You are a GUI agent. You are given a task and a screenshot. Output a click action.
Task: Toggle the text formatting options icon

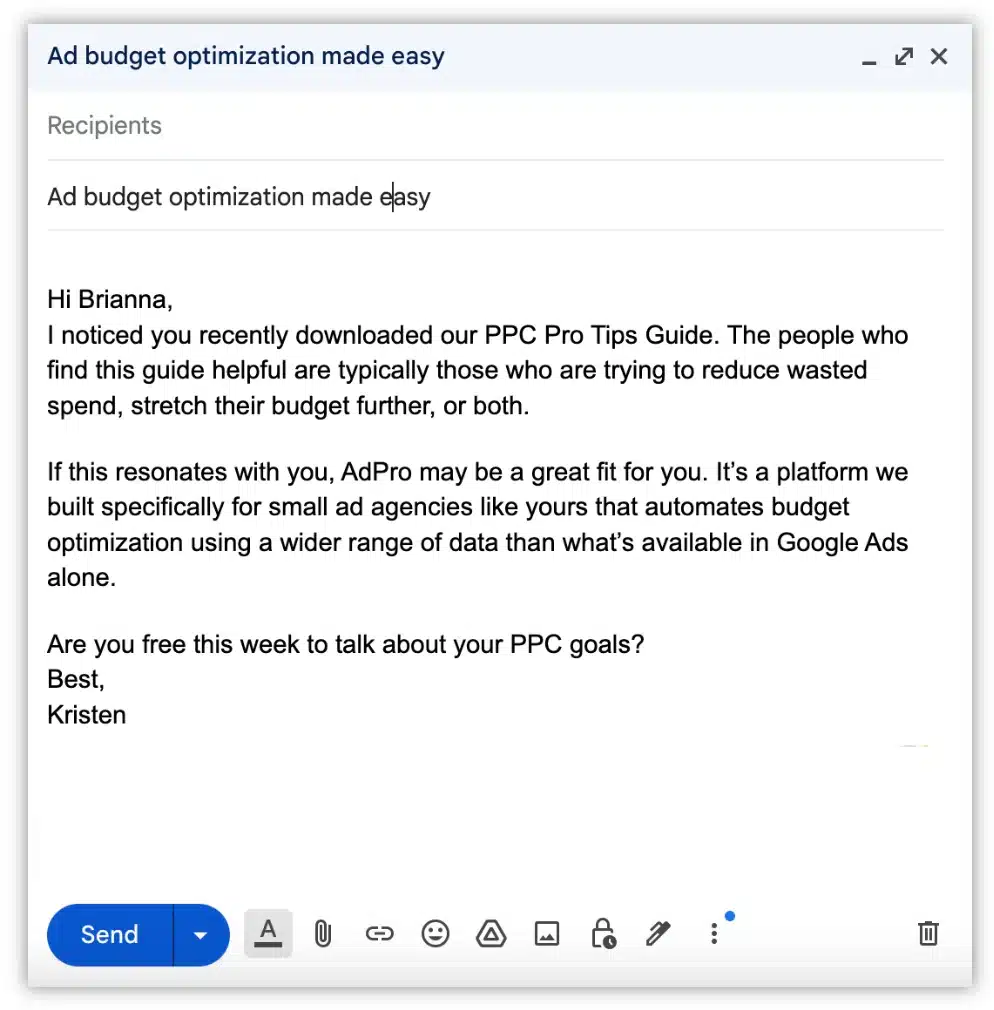pyautogui.click(x=267, y=934)
